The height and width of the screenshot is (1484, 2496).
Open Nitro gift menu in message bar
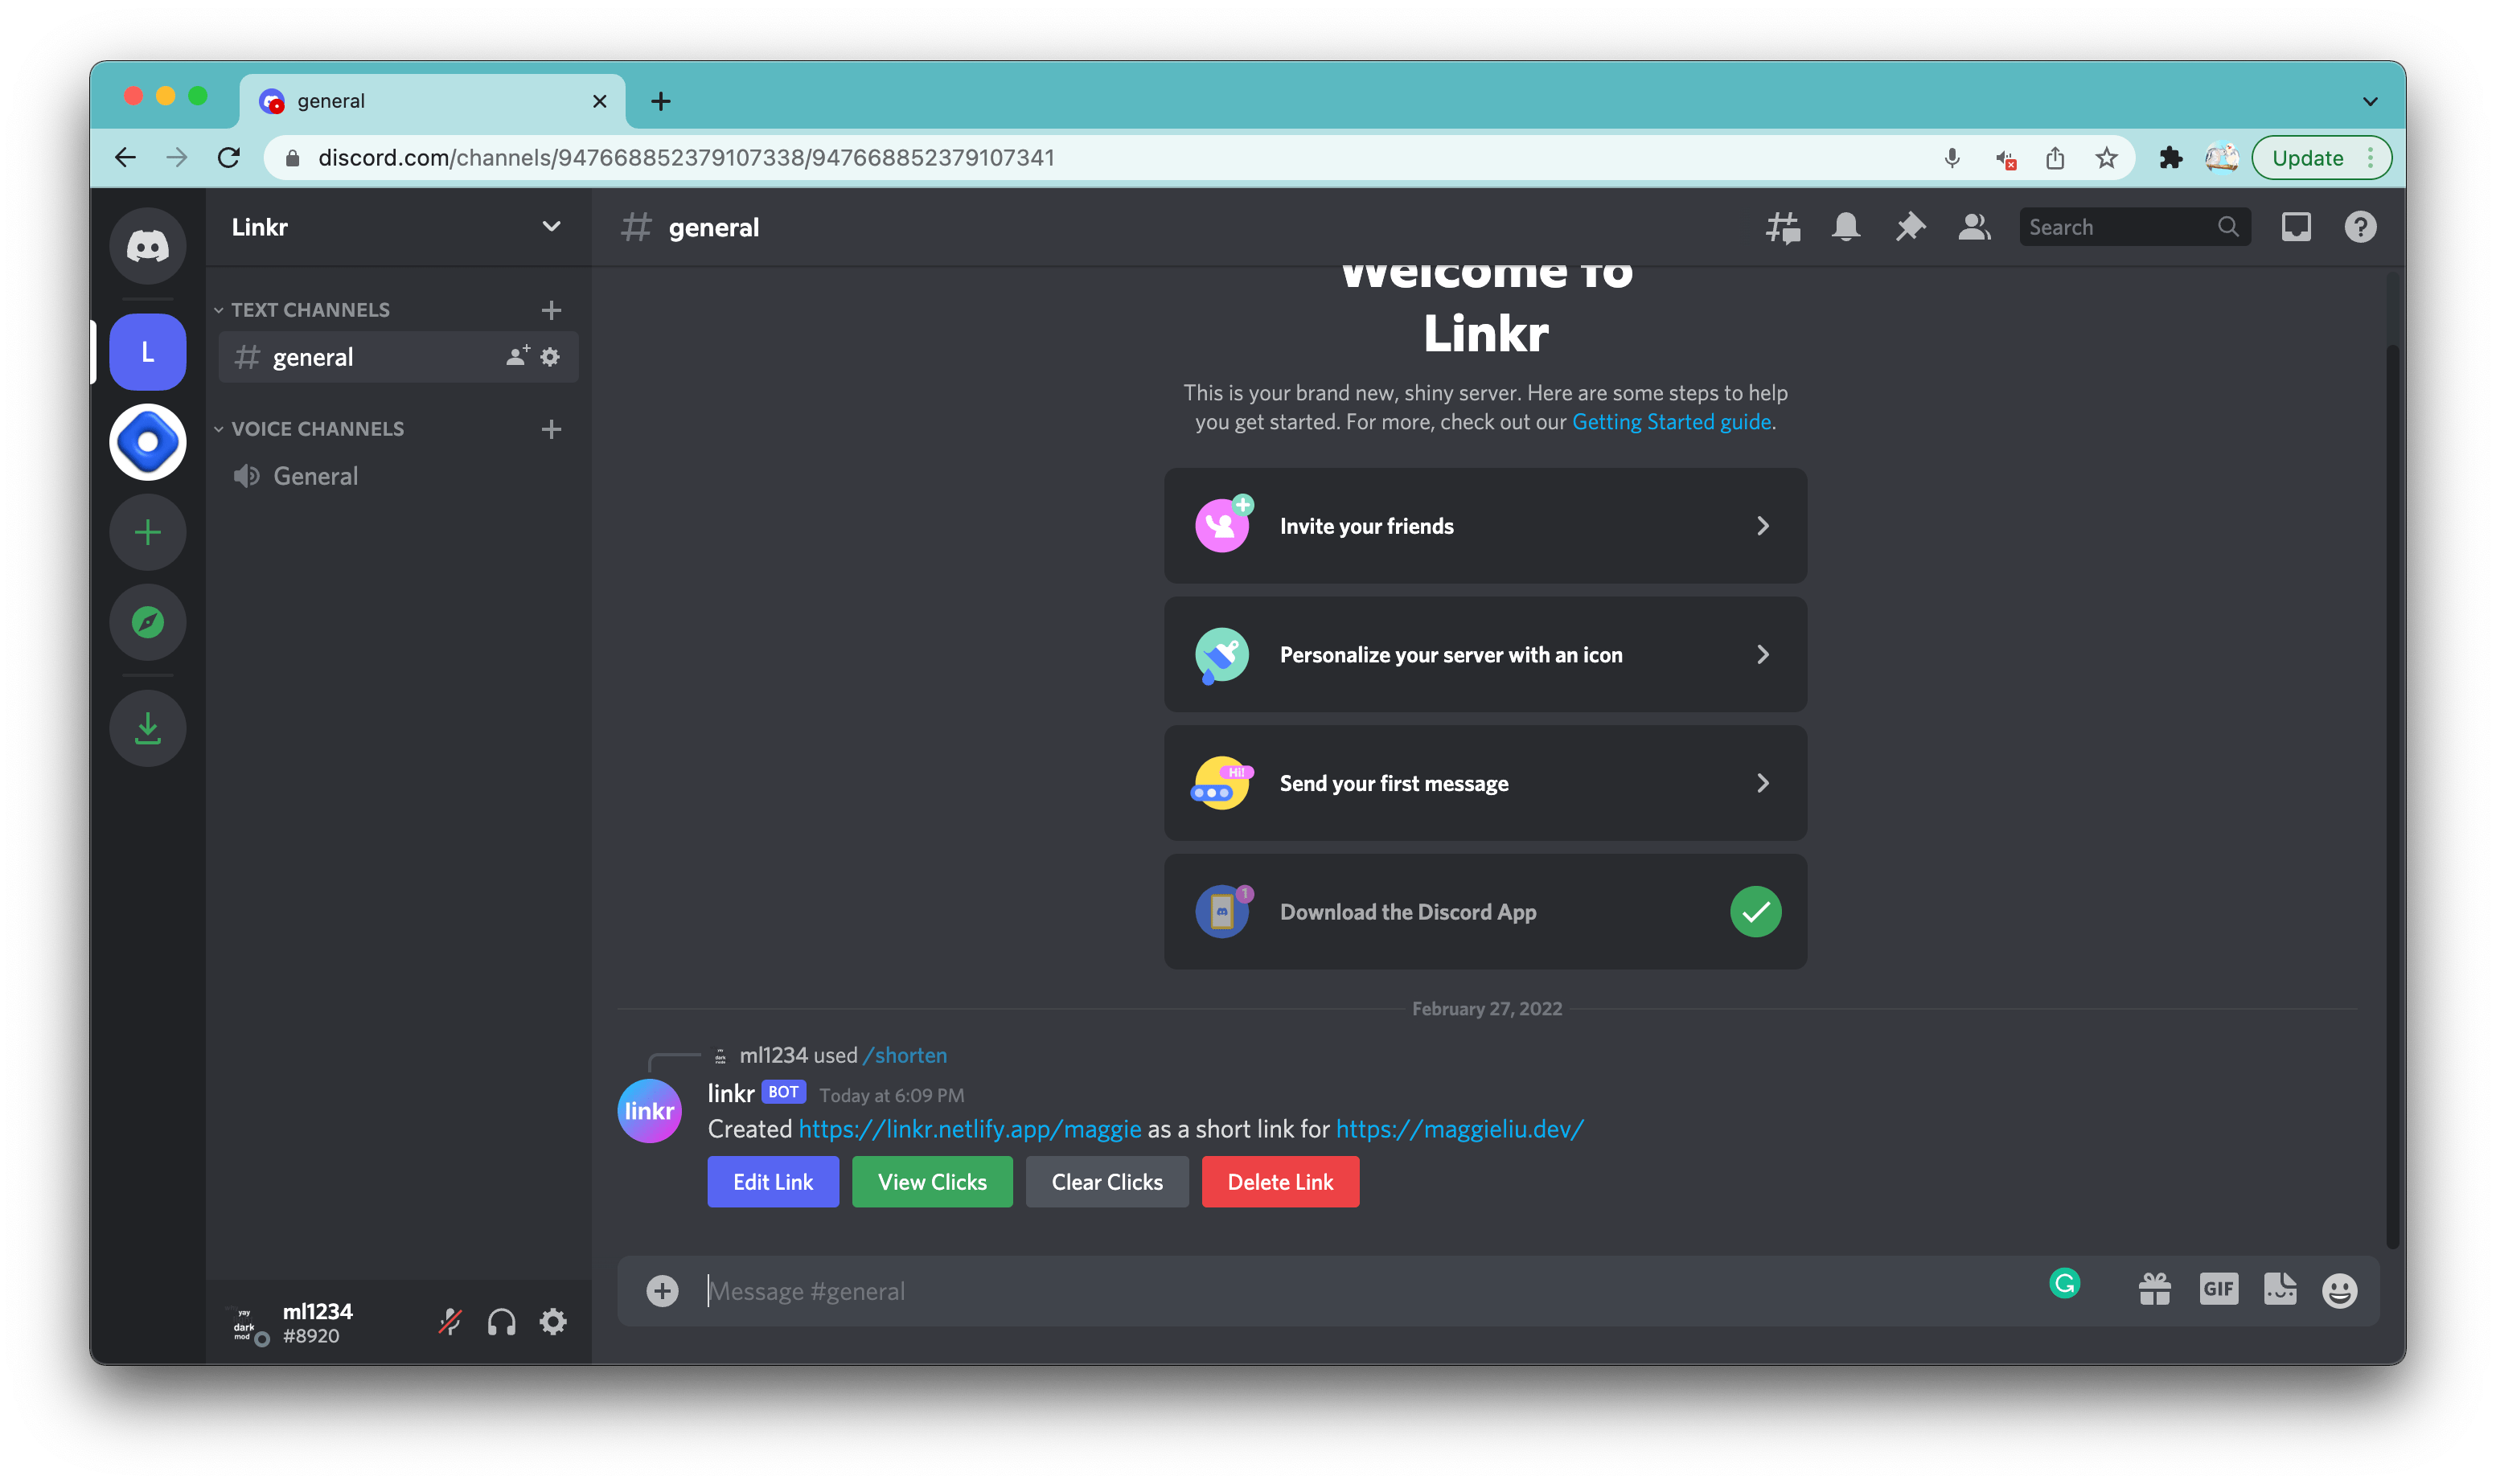pyautogui.click(x=2157, y=1290)
